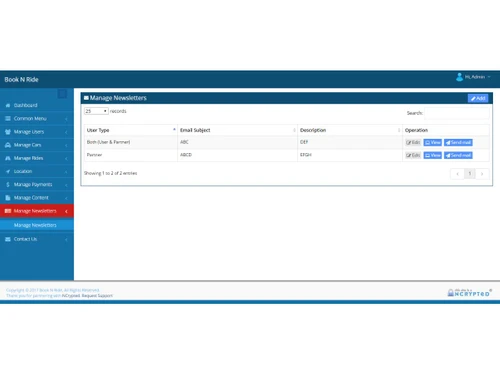Viewport: 500px width, 375px height.
Task: Send mail for the ABCD newsletter
Action: 458,155
